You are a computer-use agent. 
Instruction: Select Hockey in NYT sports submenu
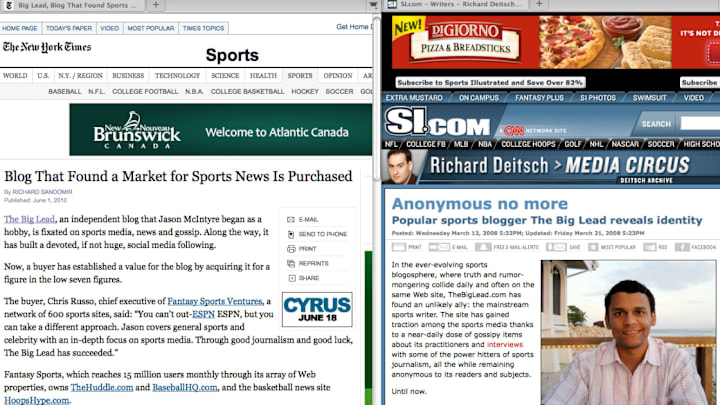(305, 92)
